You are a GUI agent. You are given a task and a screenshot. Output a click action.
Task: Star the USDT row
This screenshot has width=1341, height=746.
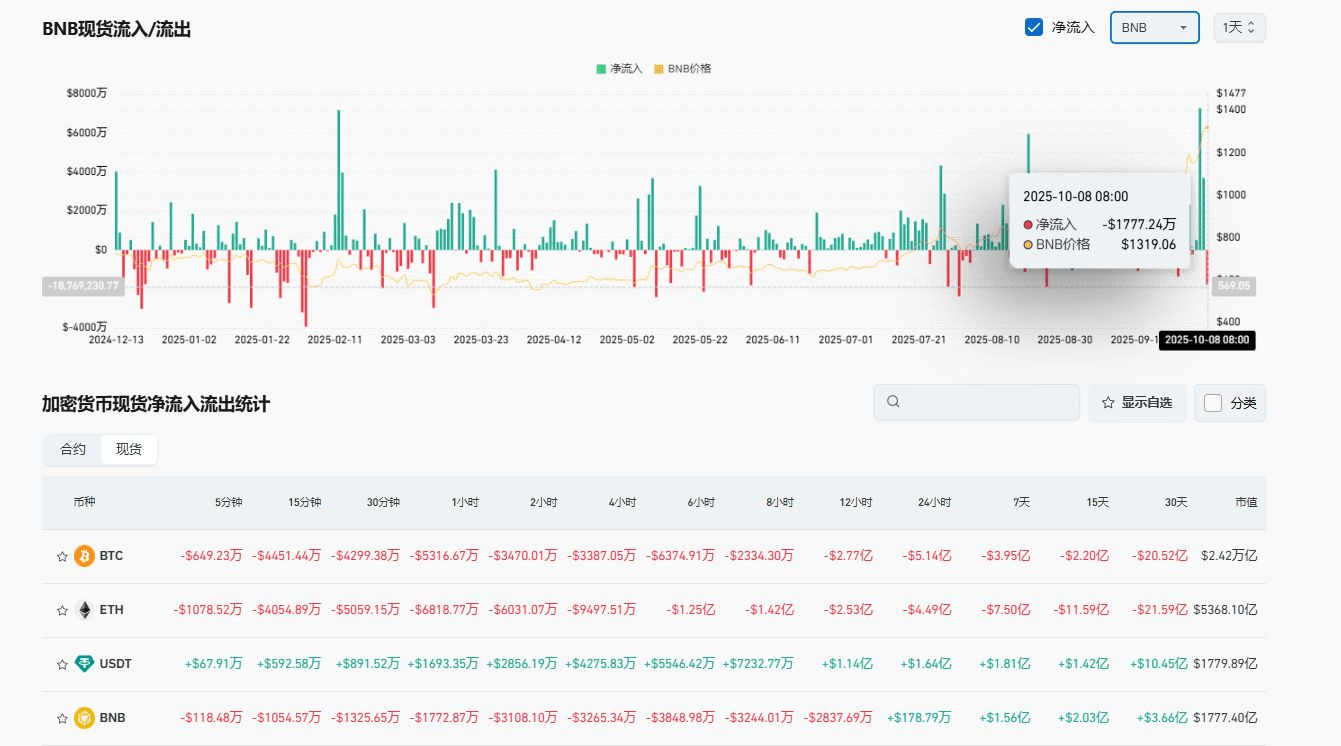click(62, 664)
